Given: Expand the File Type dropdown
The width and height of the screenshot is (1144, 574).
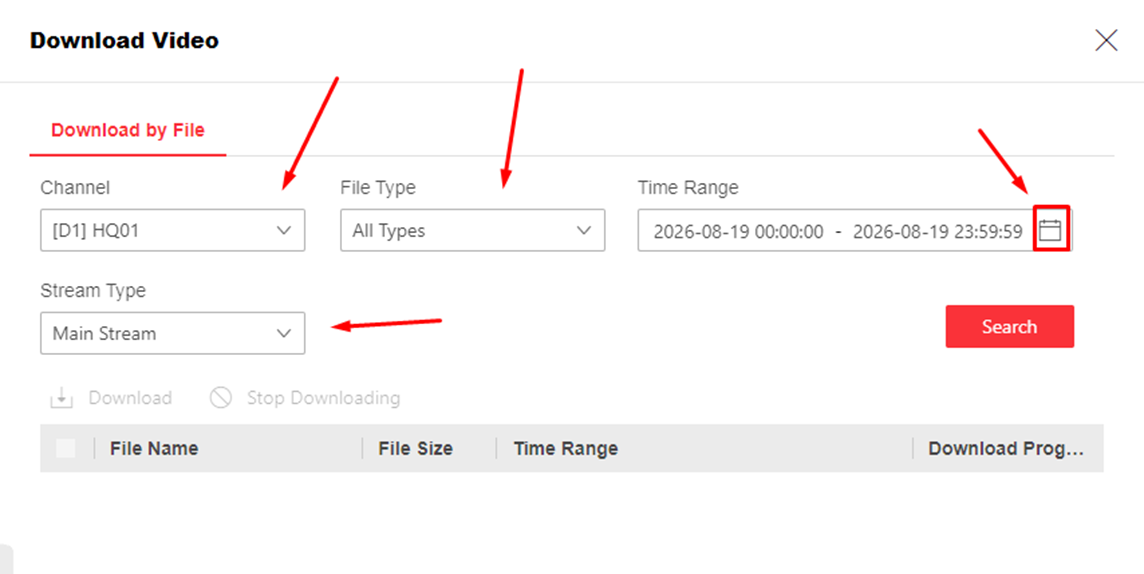Looking at the screenshot, I should click(473, 230).
